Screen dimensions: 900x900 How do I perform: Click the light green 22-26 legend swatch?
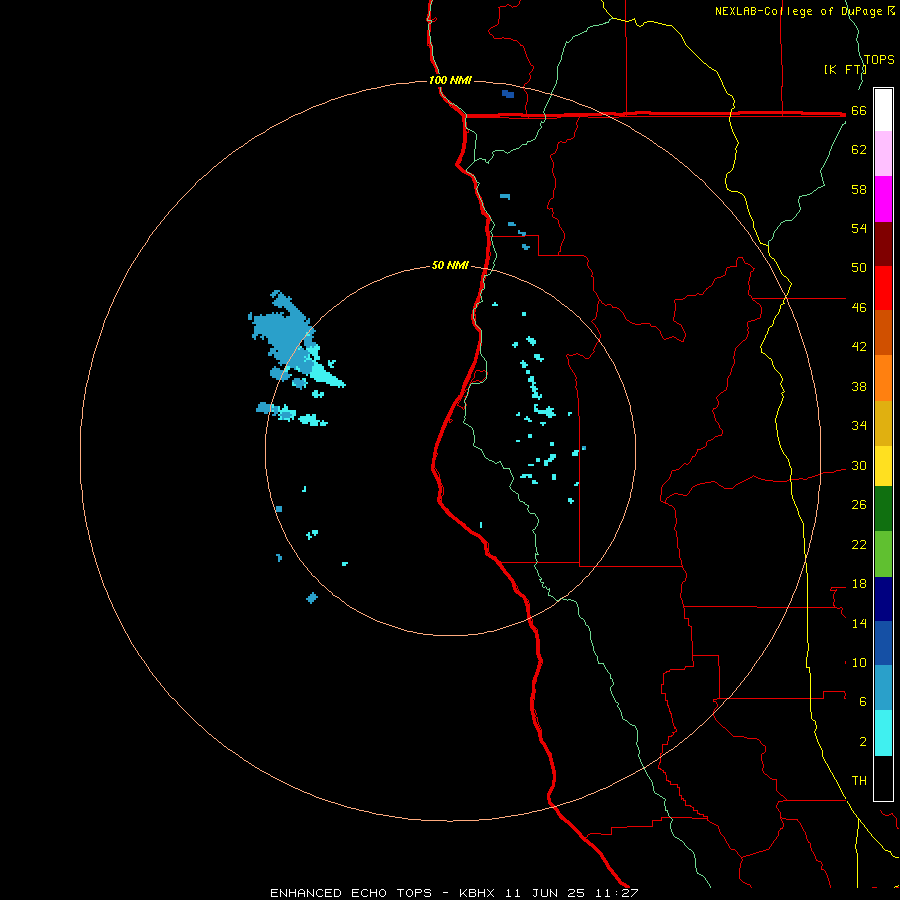tap(883, 554)
